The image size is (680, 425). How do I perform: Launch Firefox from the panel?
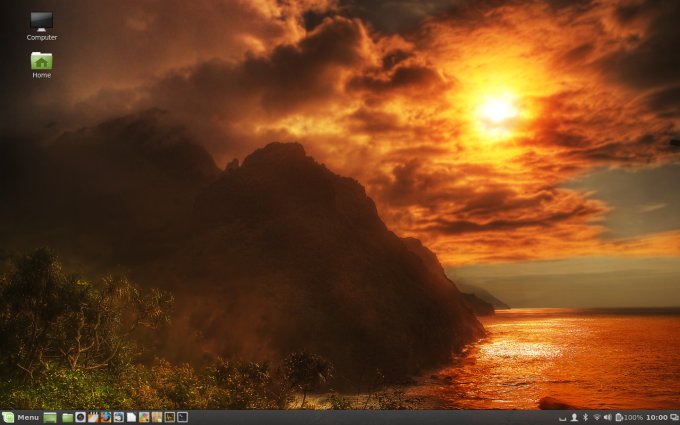106,417
